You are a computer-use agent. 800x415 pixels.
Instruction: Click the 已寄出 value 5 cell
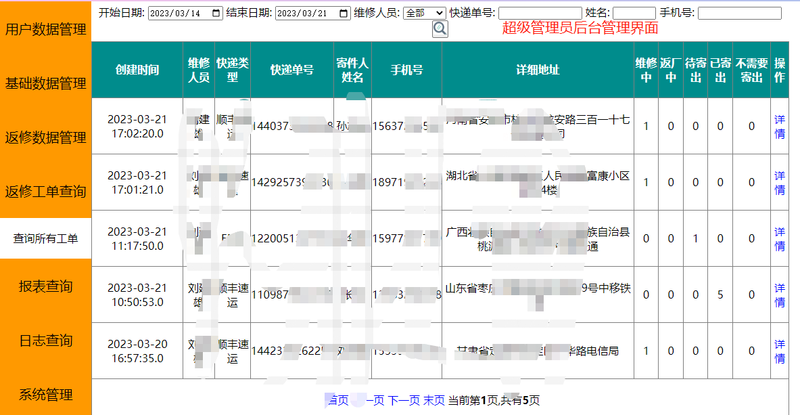click(x=720, y=295)
